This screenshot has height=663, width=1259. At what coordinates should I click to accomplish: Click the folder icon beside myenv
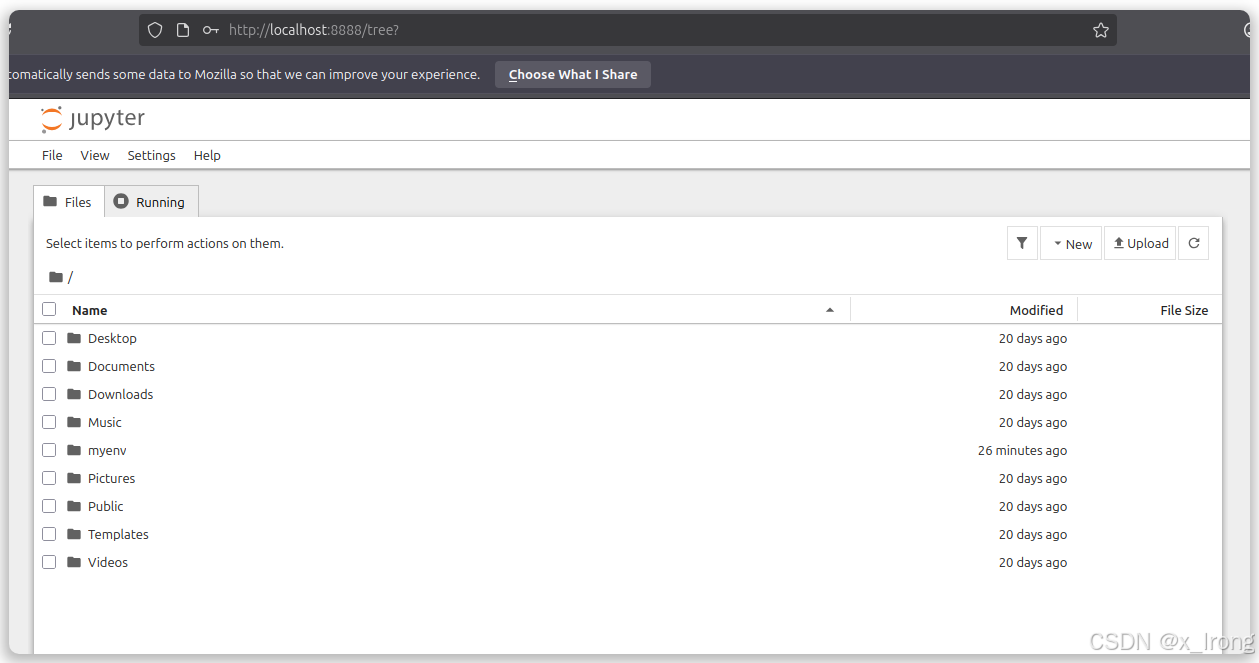pyautogui.click(x=74, y=450)
